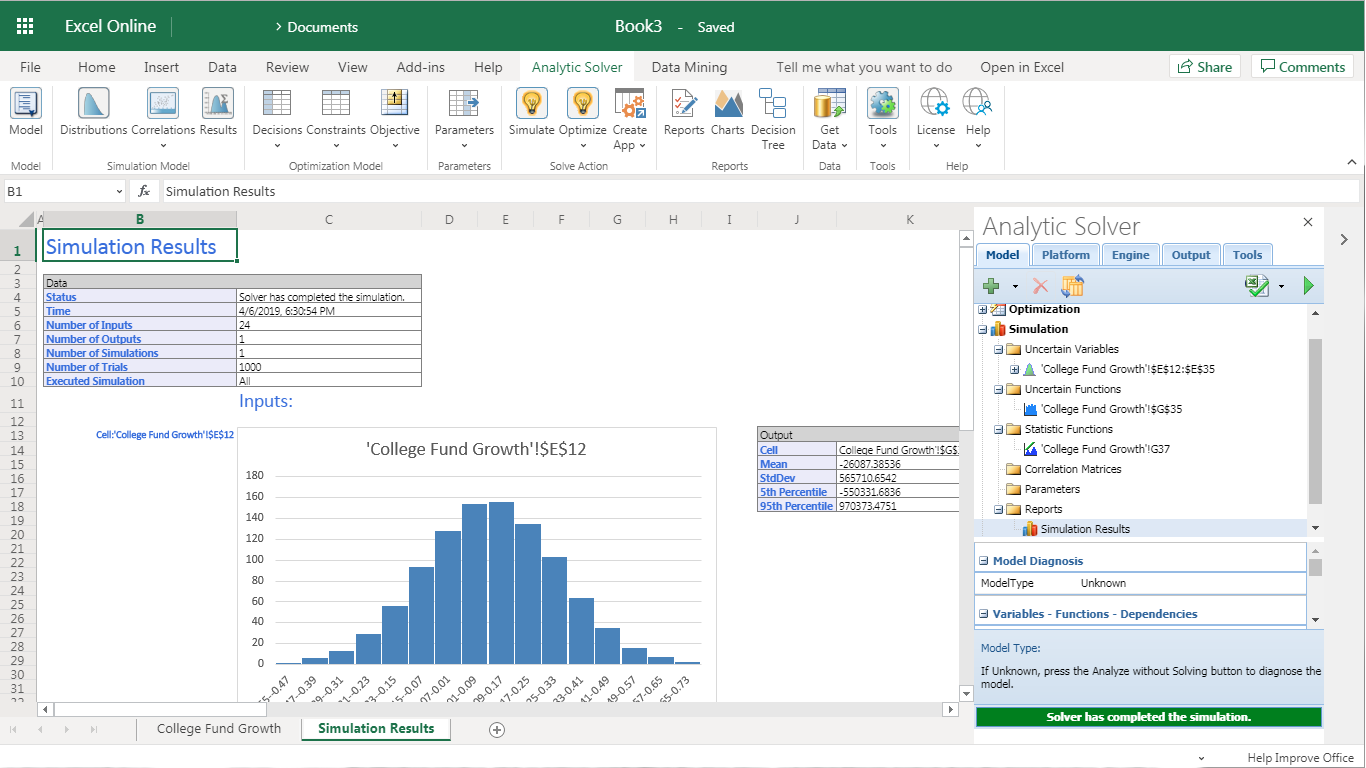Click the red X delete icon in Solver pane
The image size is (1366, 768).
click(x=1040, y=287)
